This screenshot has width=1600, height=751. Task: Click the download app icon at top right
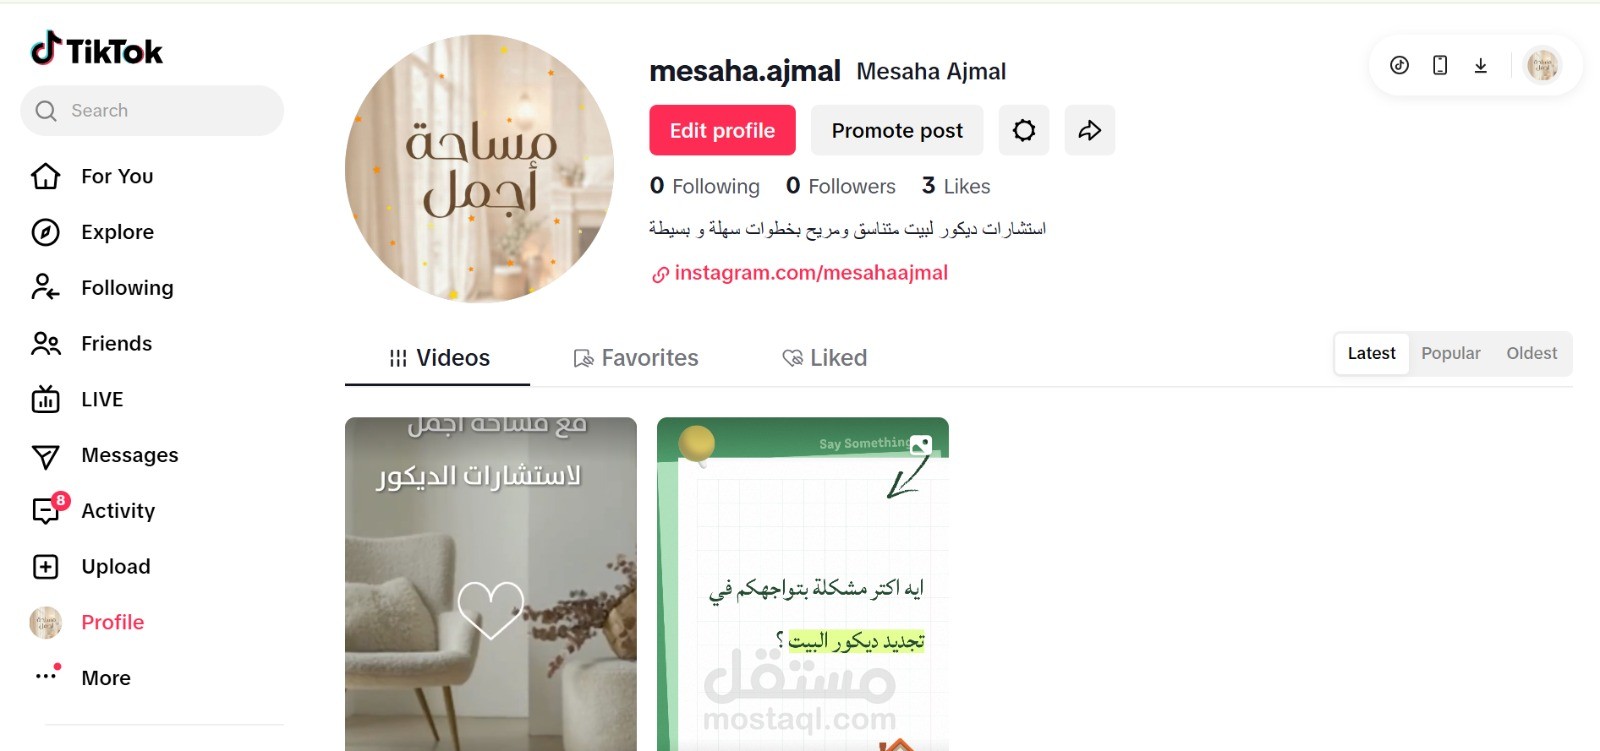coord(1481,65)
